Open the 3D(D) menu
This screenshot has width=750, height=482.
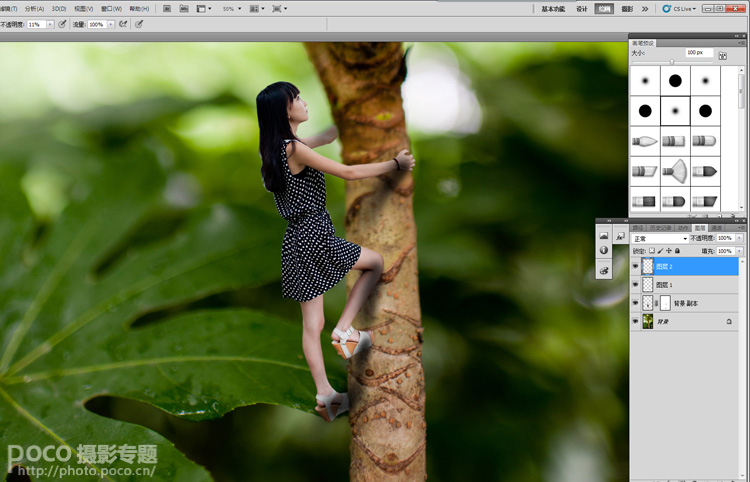[59, 9]
